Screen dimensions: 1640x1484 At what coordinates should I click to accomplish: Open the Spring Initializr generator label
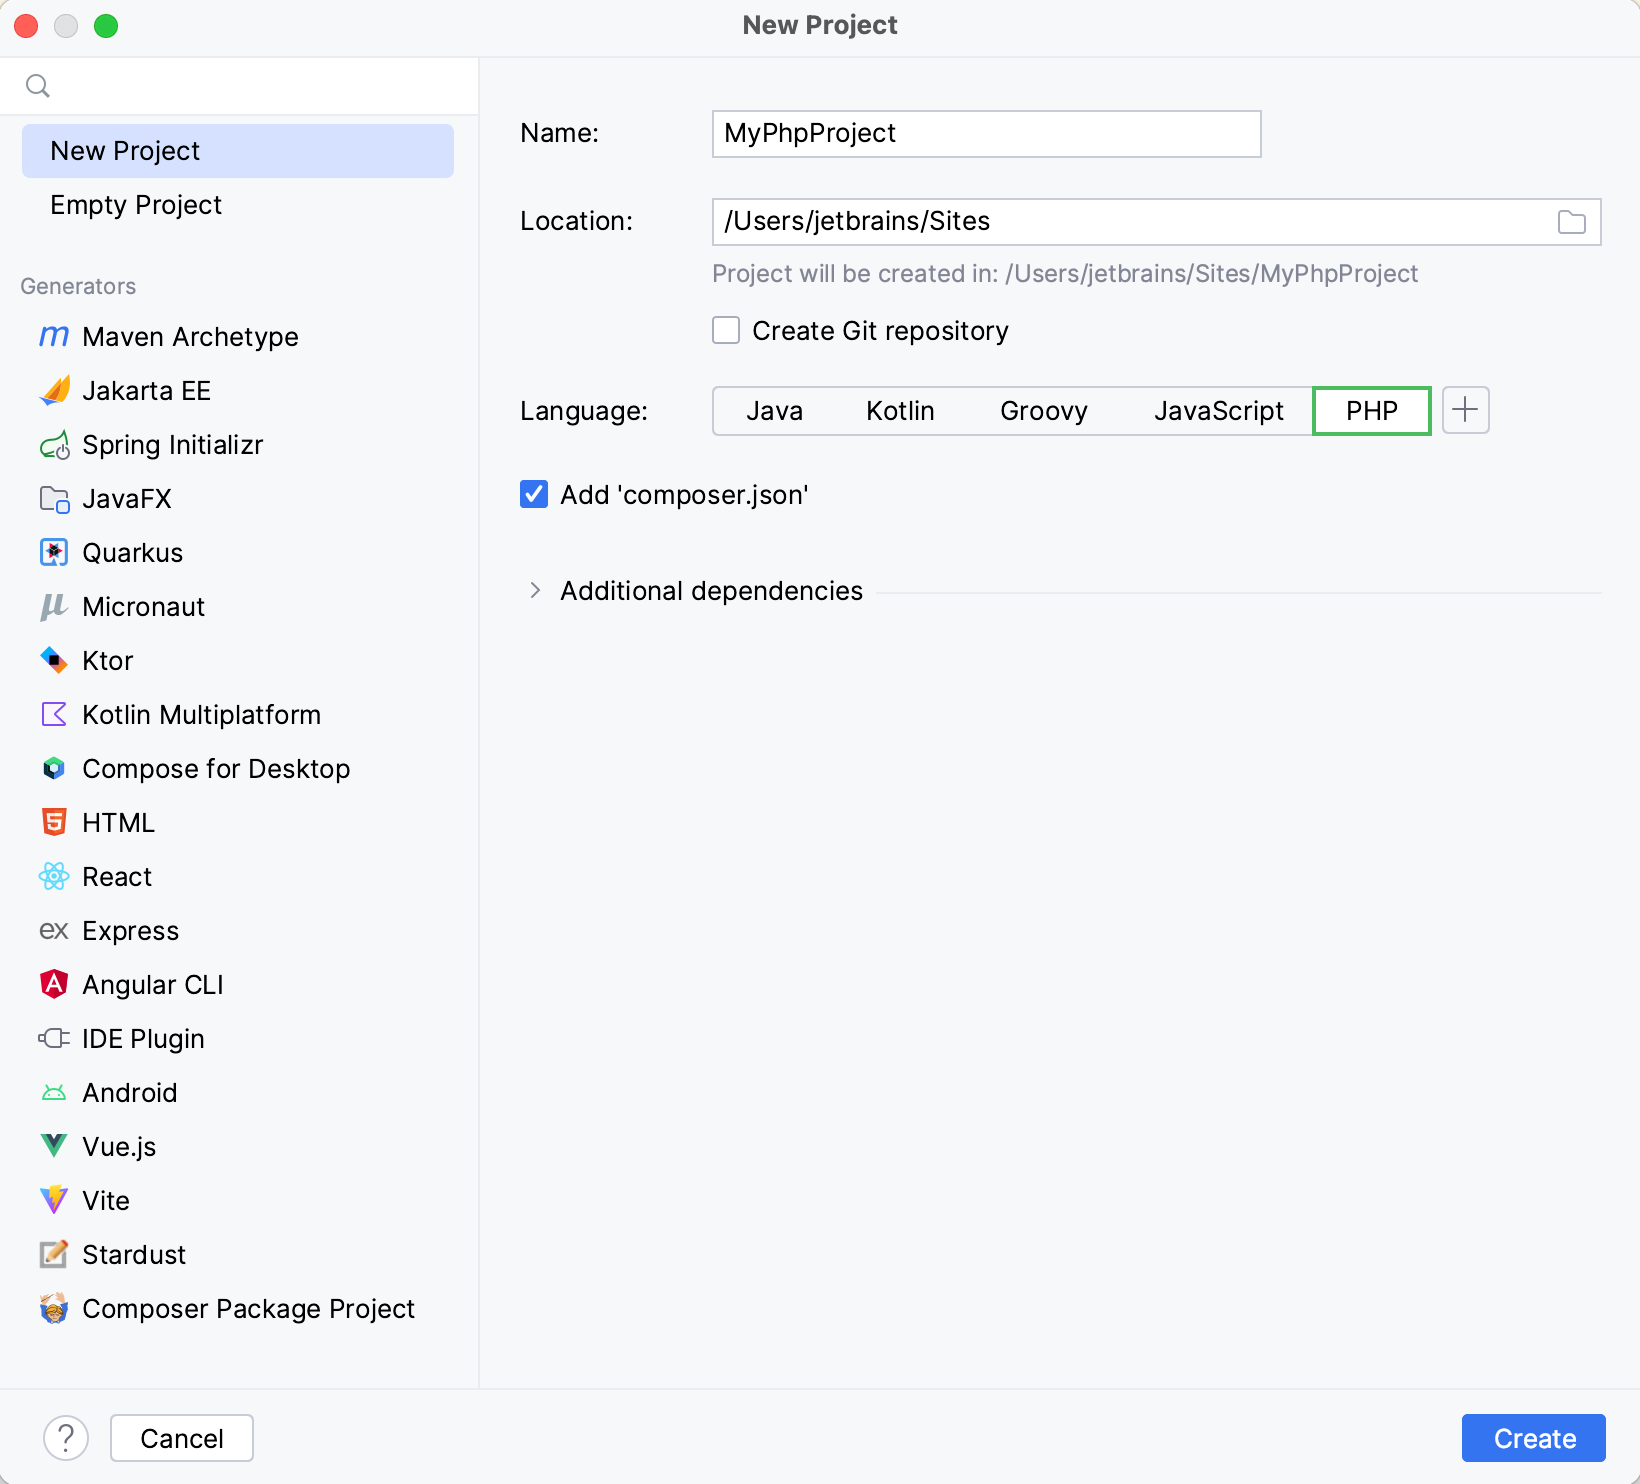tap(173, 445)
